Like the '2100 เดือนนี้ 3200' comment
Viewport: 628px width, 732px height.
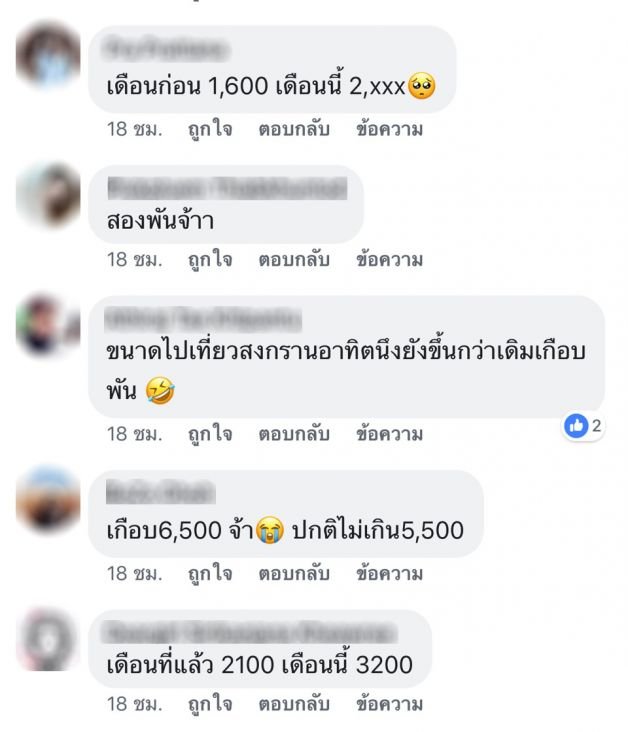[x=210, y=704]
